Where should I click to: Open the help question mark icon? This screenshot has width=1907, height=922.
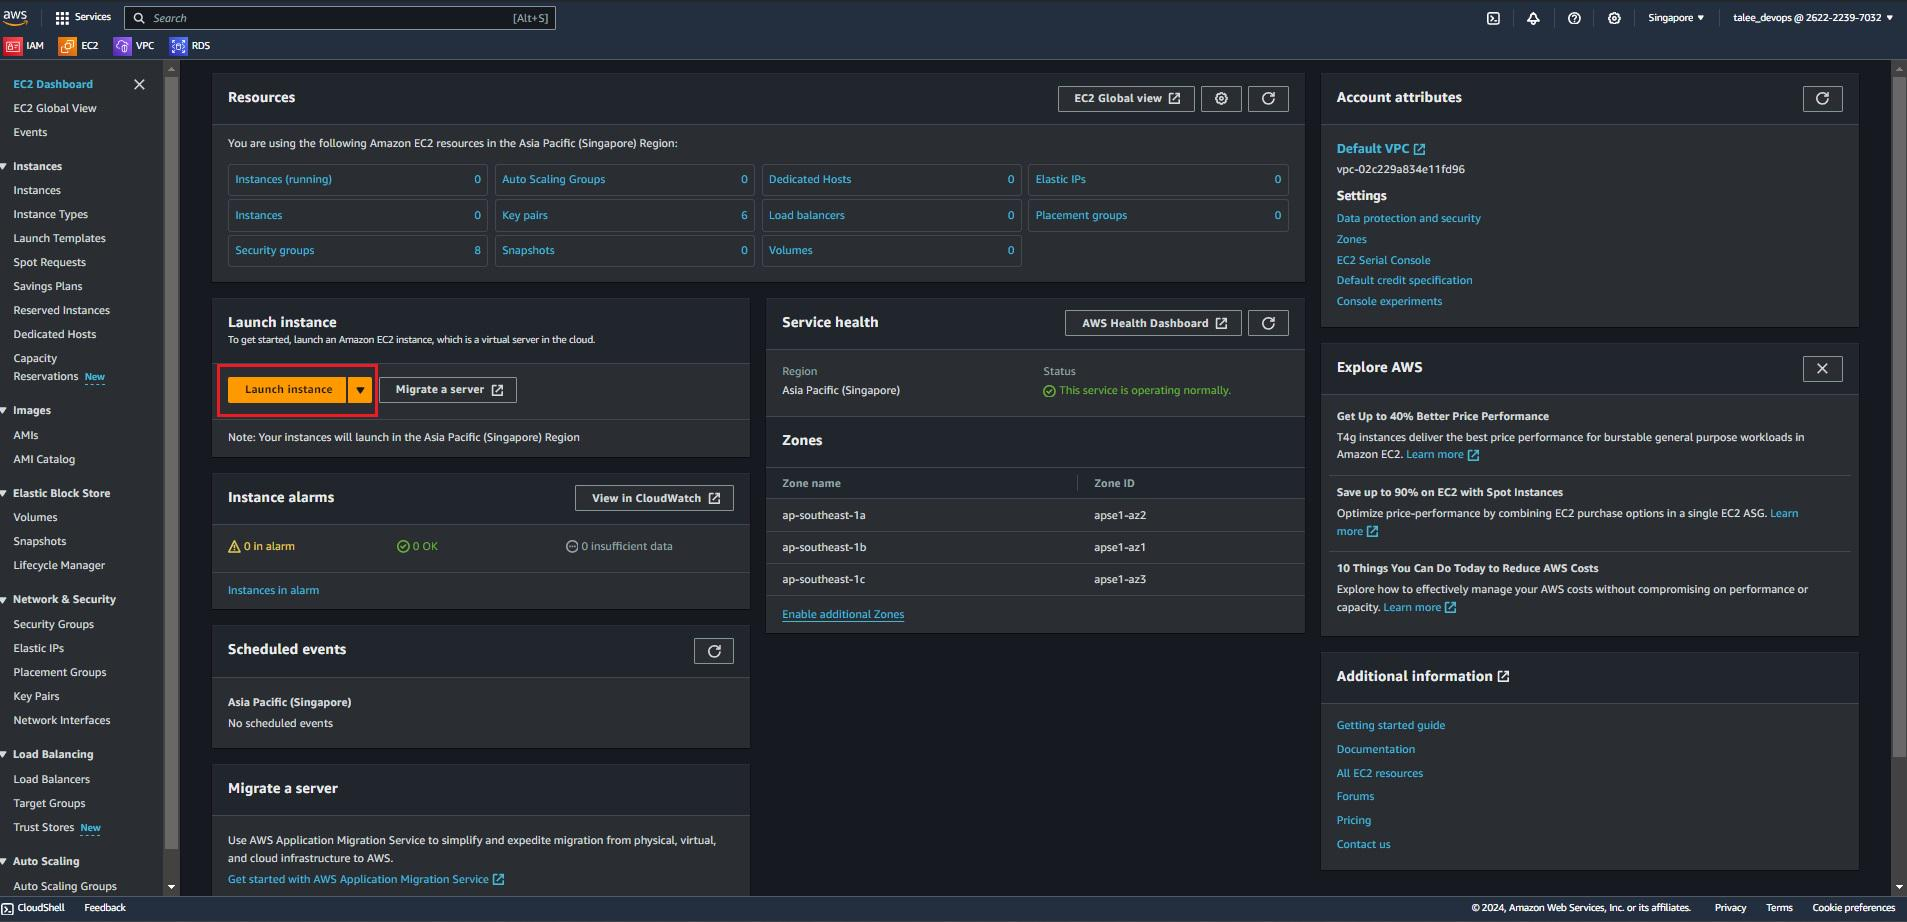(x=1574, y=18)
